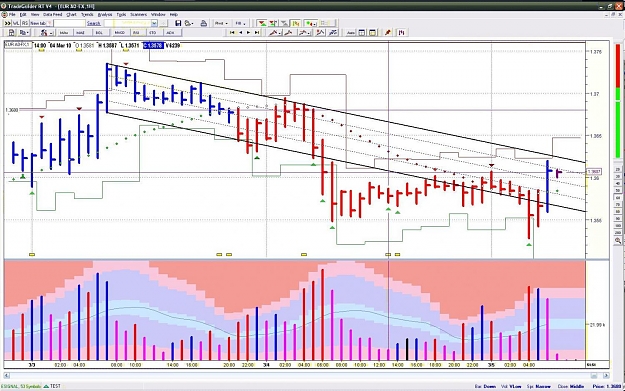Click the figure icon on the second toolbar row

[x=44, y=33]
